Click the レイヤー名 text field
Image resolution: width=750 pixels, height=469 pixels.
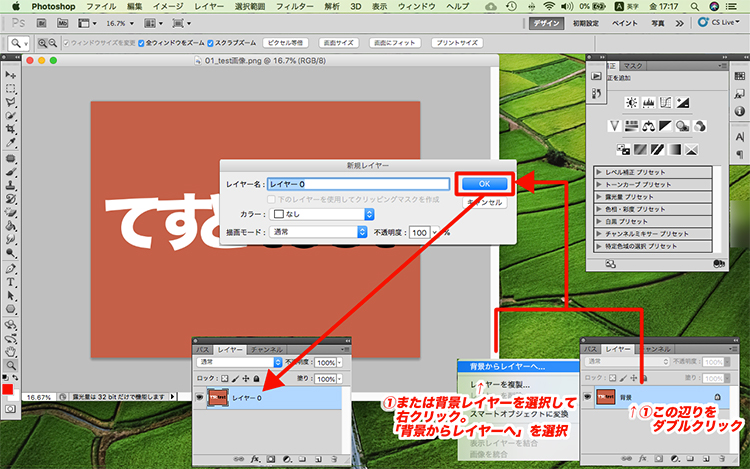click(358, 184)
